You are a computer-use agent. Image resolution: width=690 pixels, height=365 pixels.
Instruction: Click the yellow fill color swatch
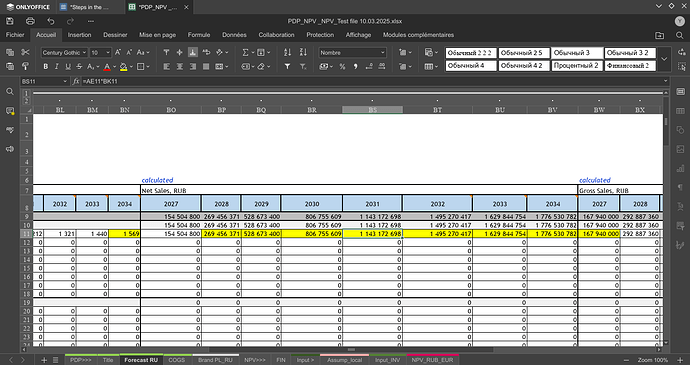(x=123, y=67)
